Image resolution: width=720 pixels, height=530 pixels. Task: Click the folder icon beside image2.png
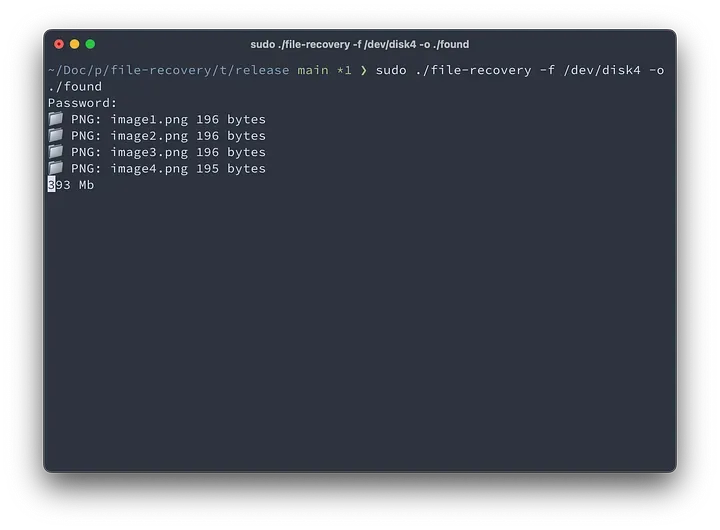pyautogui.click(x=56, y=135)
